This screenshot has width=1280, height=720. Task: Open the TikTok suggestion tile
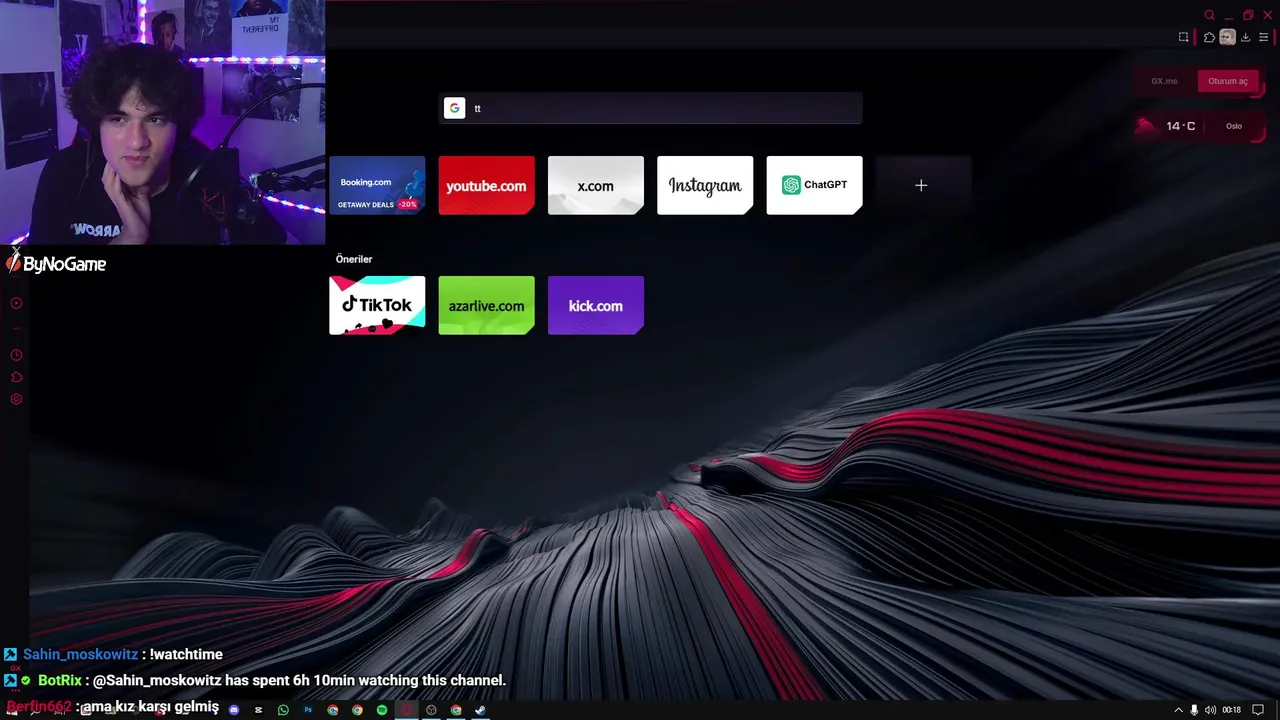click(x=377, y=305)
